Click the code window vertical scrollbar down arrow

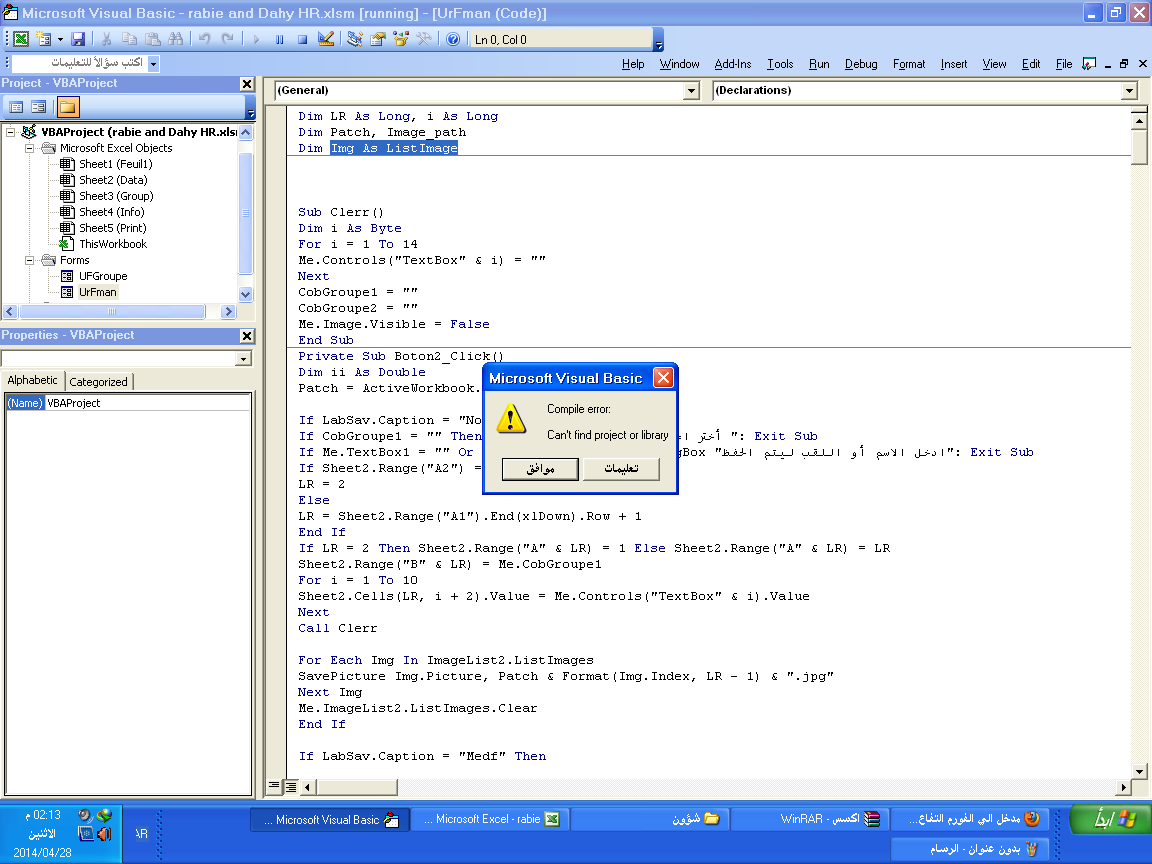coord(1139,771)
